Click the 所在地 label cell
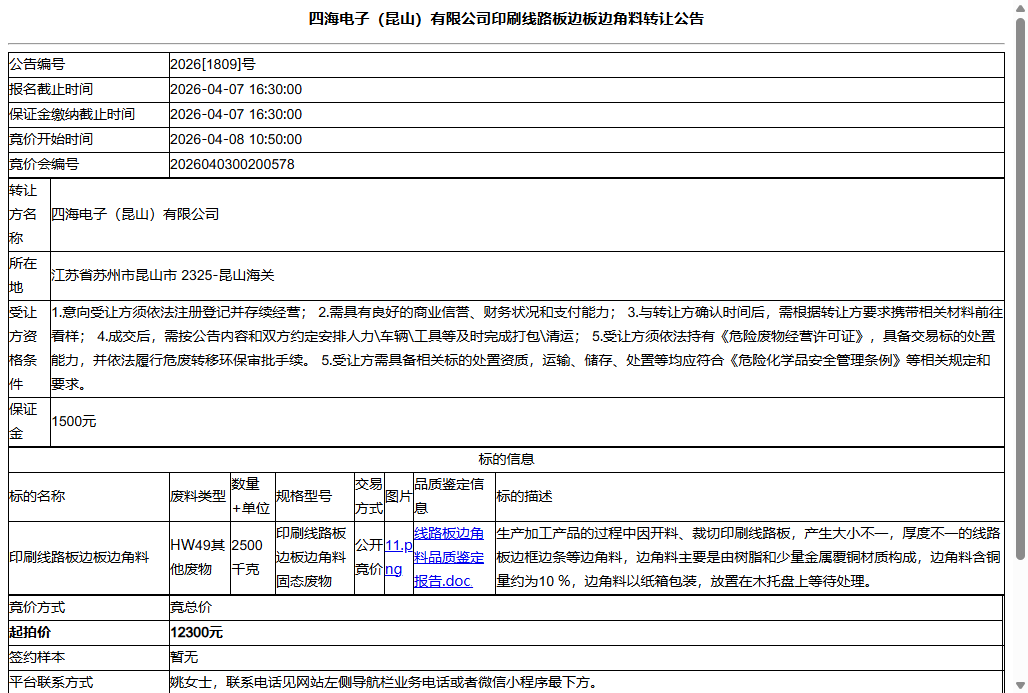The image size is (1028, 693). pyautogui.click(x=30, y=275)
